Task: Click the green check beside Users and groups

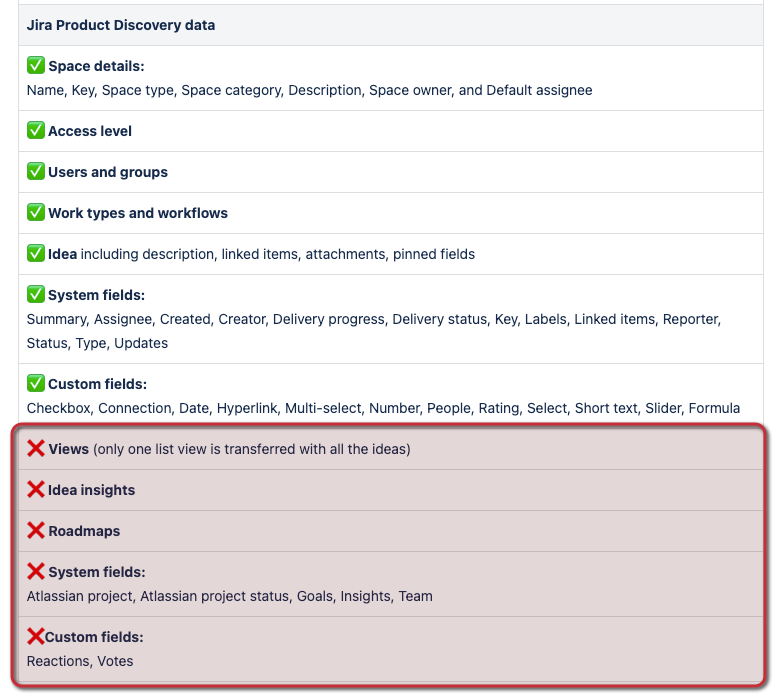Action: [x=36, y=171]
